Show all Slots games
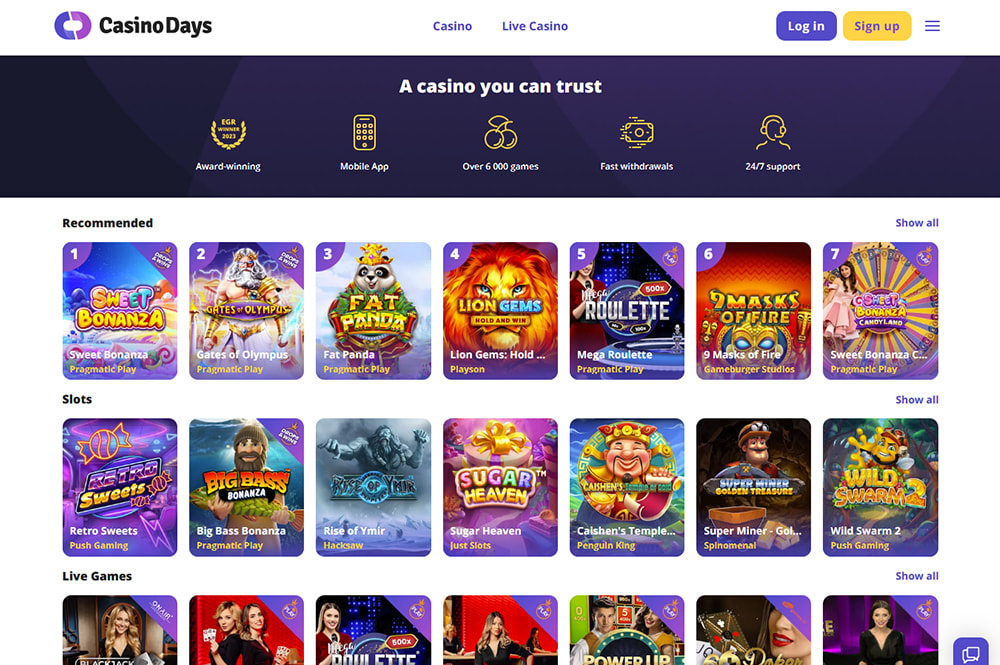This screenshot has width=1000, height=665. pyautogui.click(x=916, y=400)
